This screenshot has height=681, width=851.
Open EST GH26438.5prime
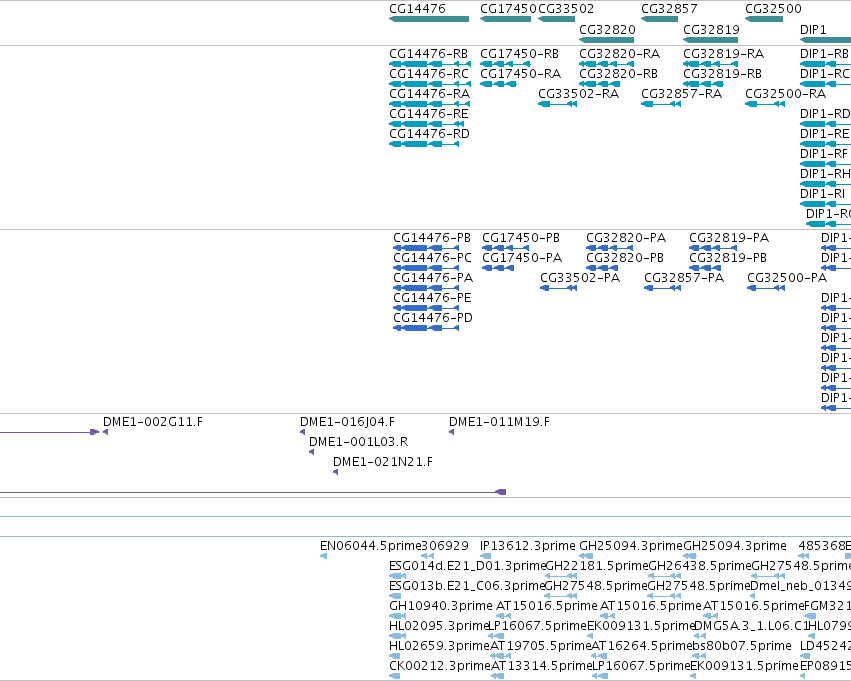click(x=665, y=576)
